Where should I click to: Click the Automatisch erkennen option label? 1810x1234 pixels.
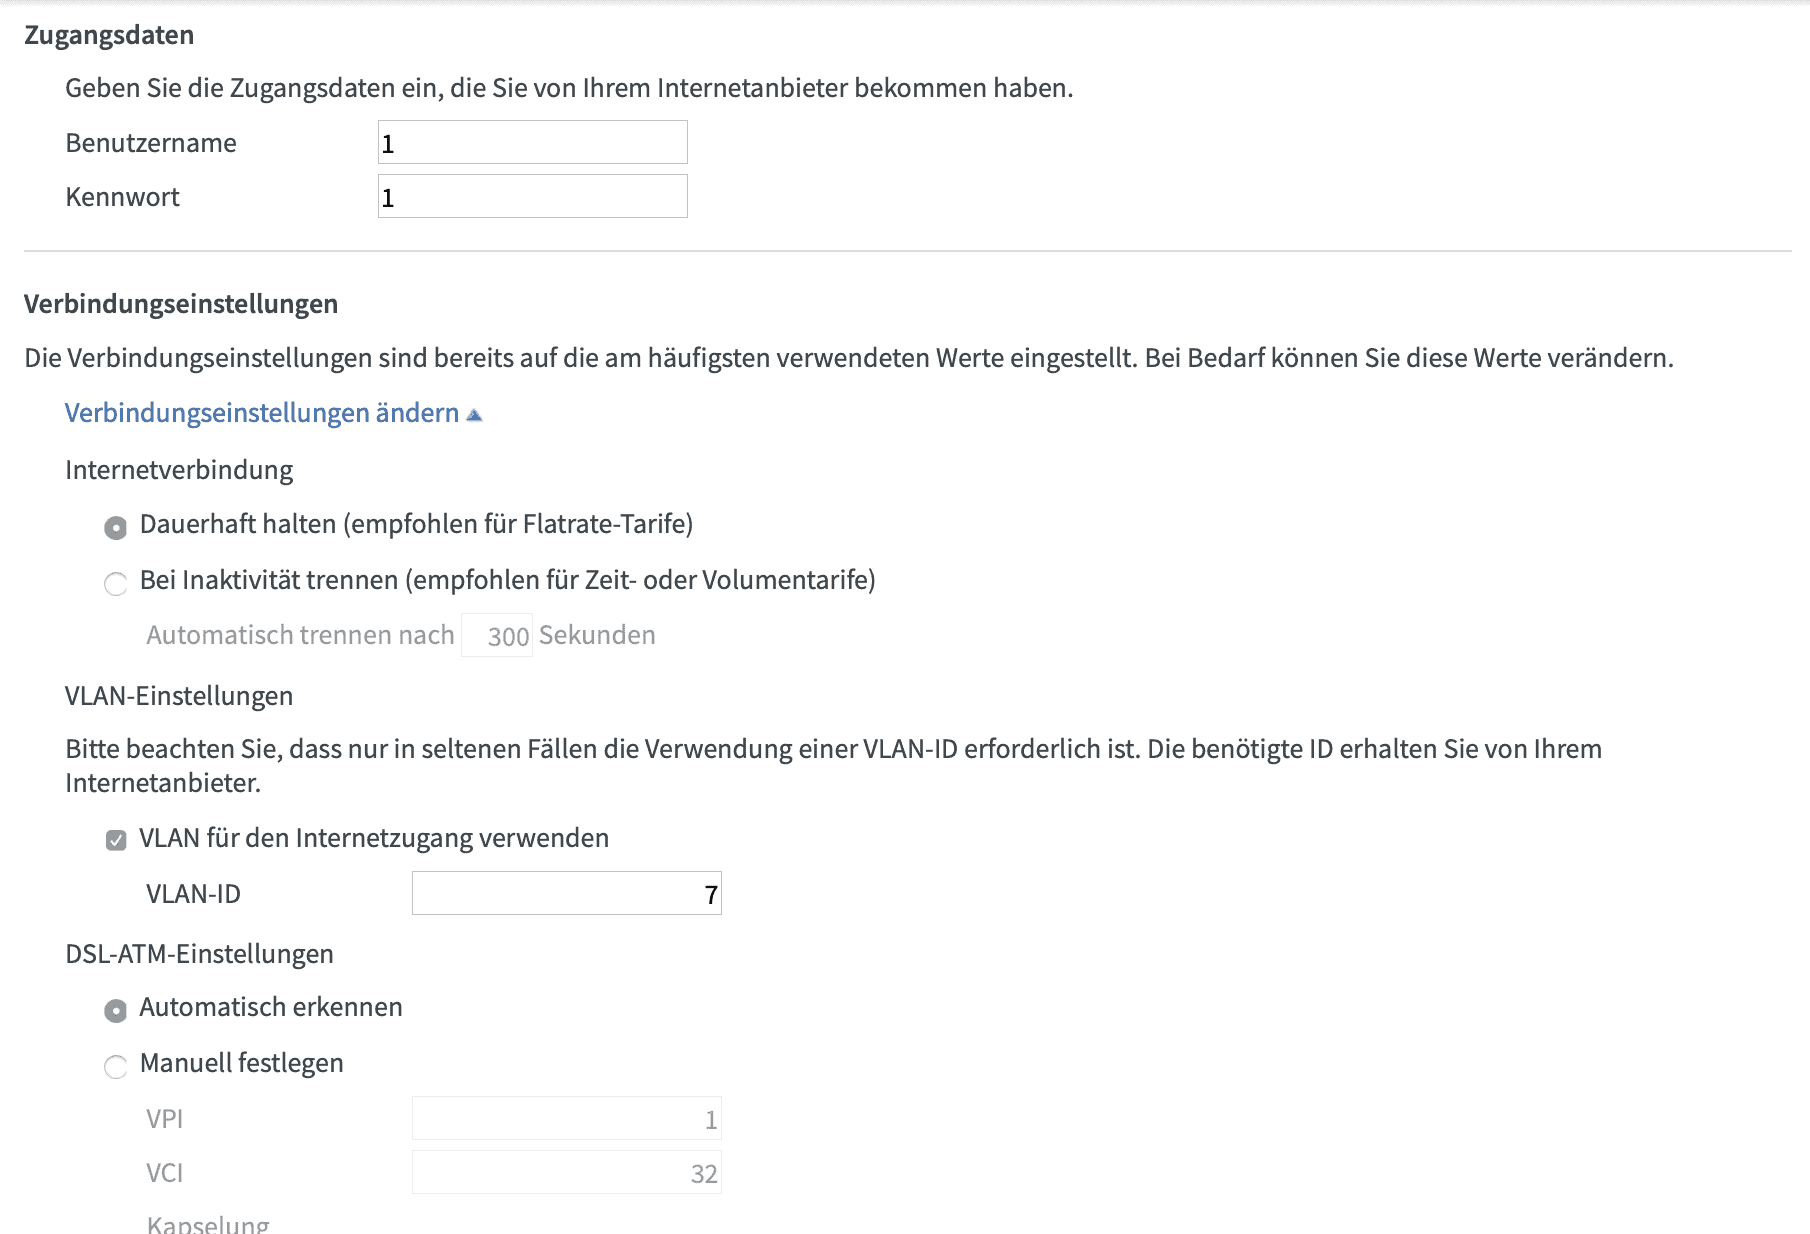point(271,1007)
